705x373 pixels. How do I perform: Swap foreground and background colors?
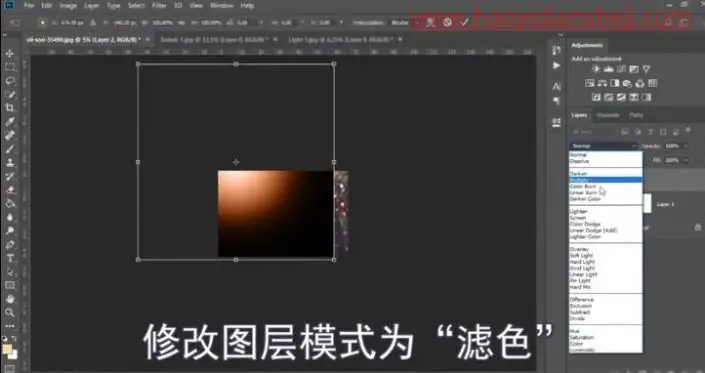14,338
